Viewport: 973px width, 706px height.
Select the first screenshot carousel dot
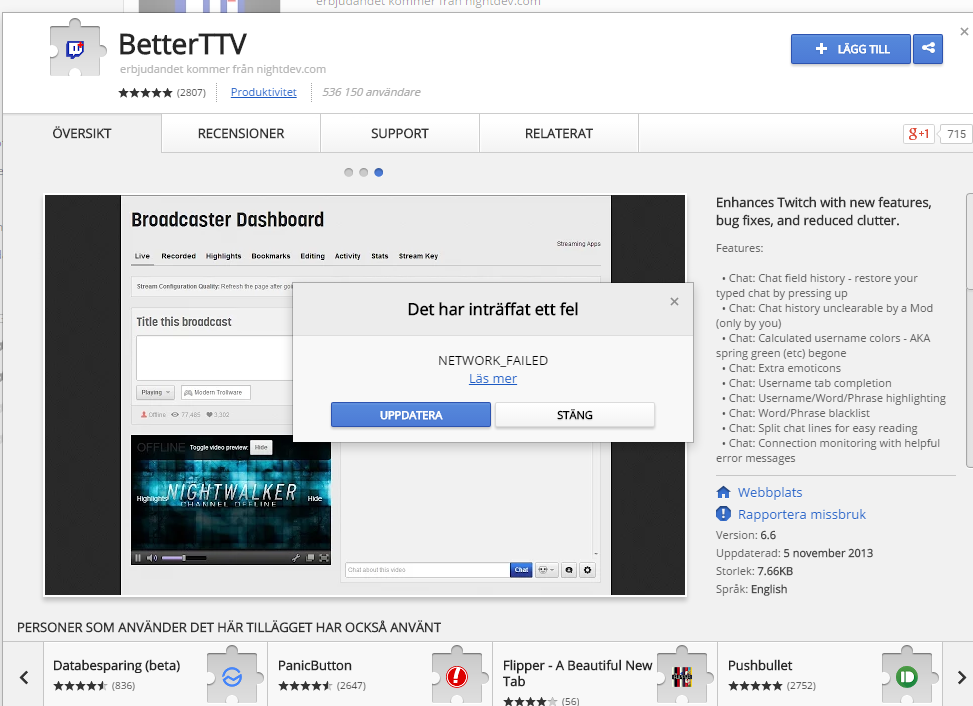[349, 172]
